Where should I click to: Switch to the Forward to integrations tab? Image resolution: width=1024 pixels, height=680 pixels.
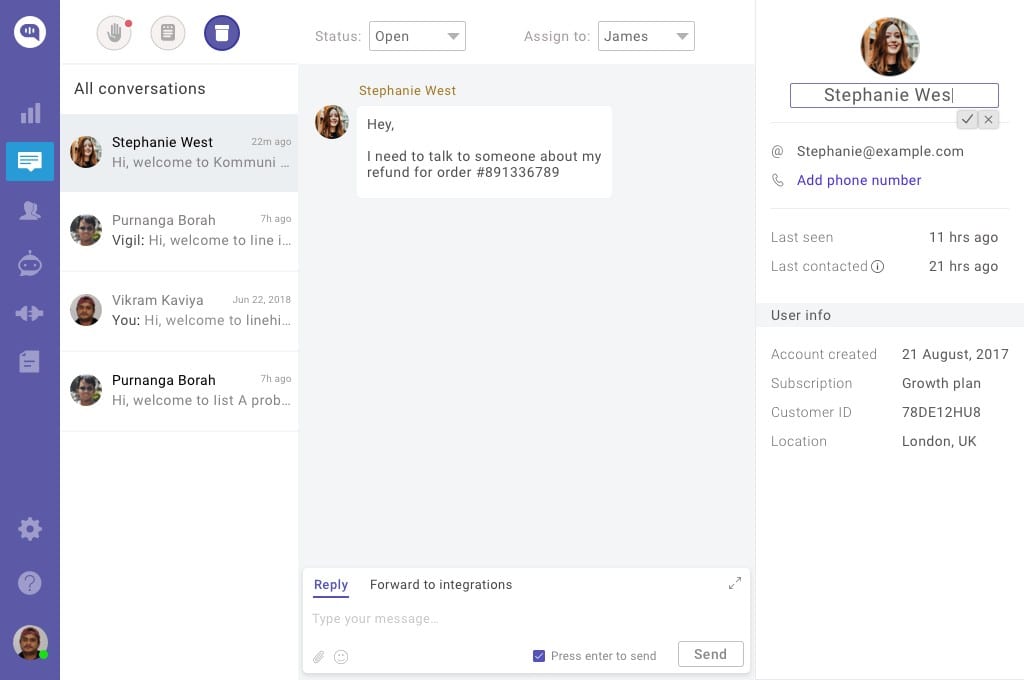tap(440, 584)
